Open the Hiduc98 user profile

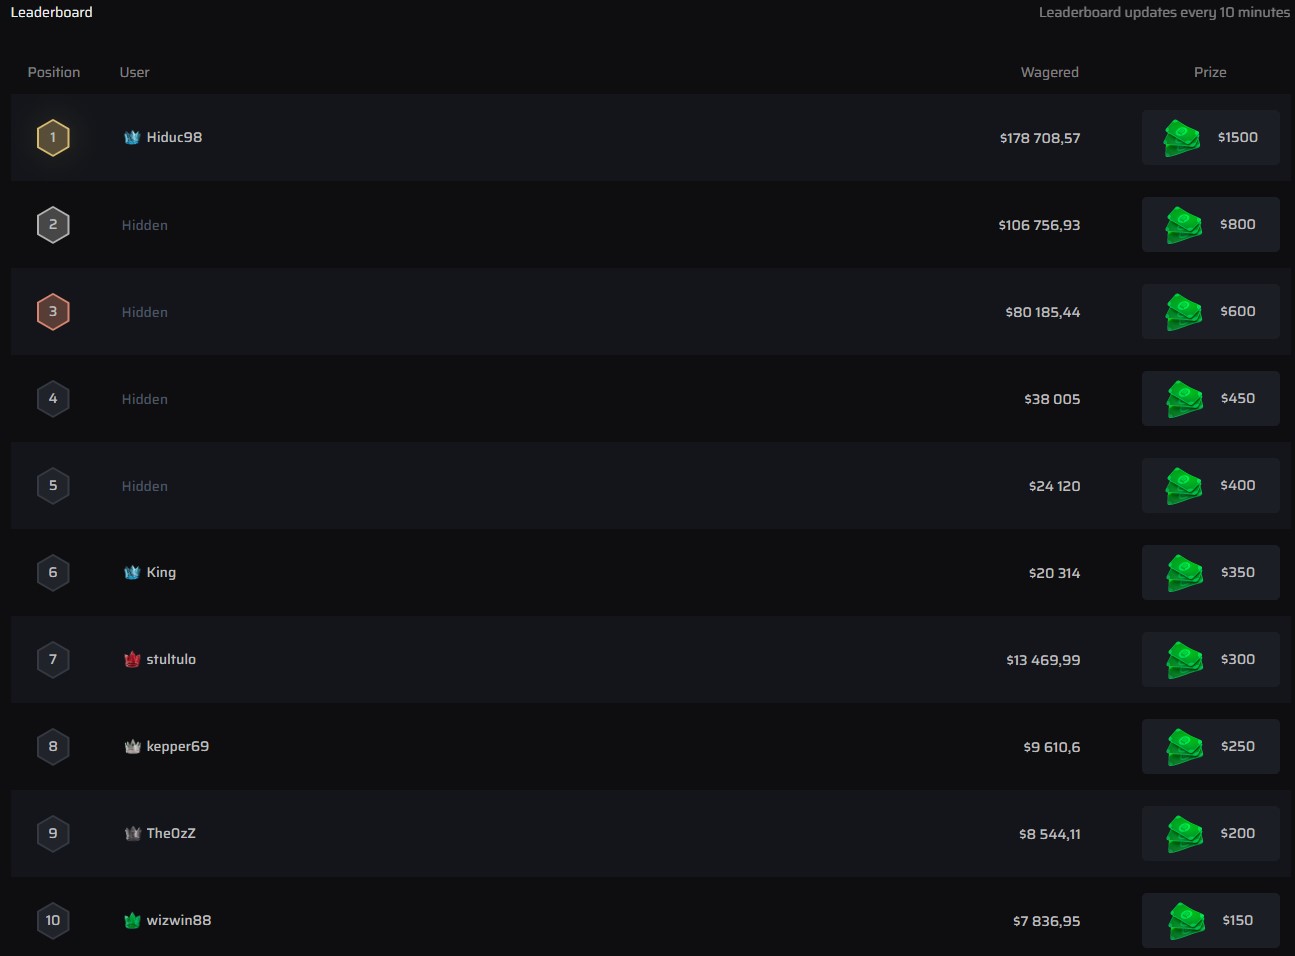pyautogui.click(x=174, y=138)
